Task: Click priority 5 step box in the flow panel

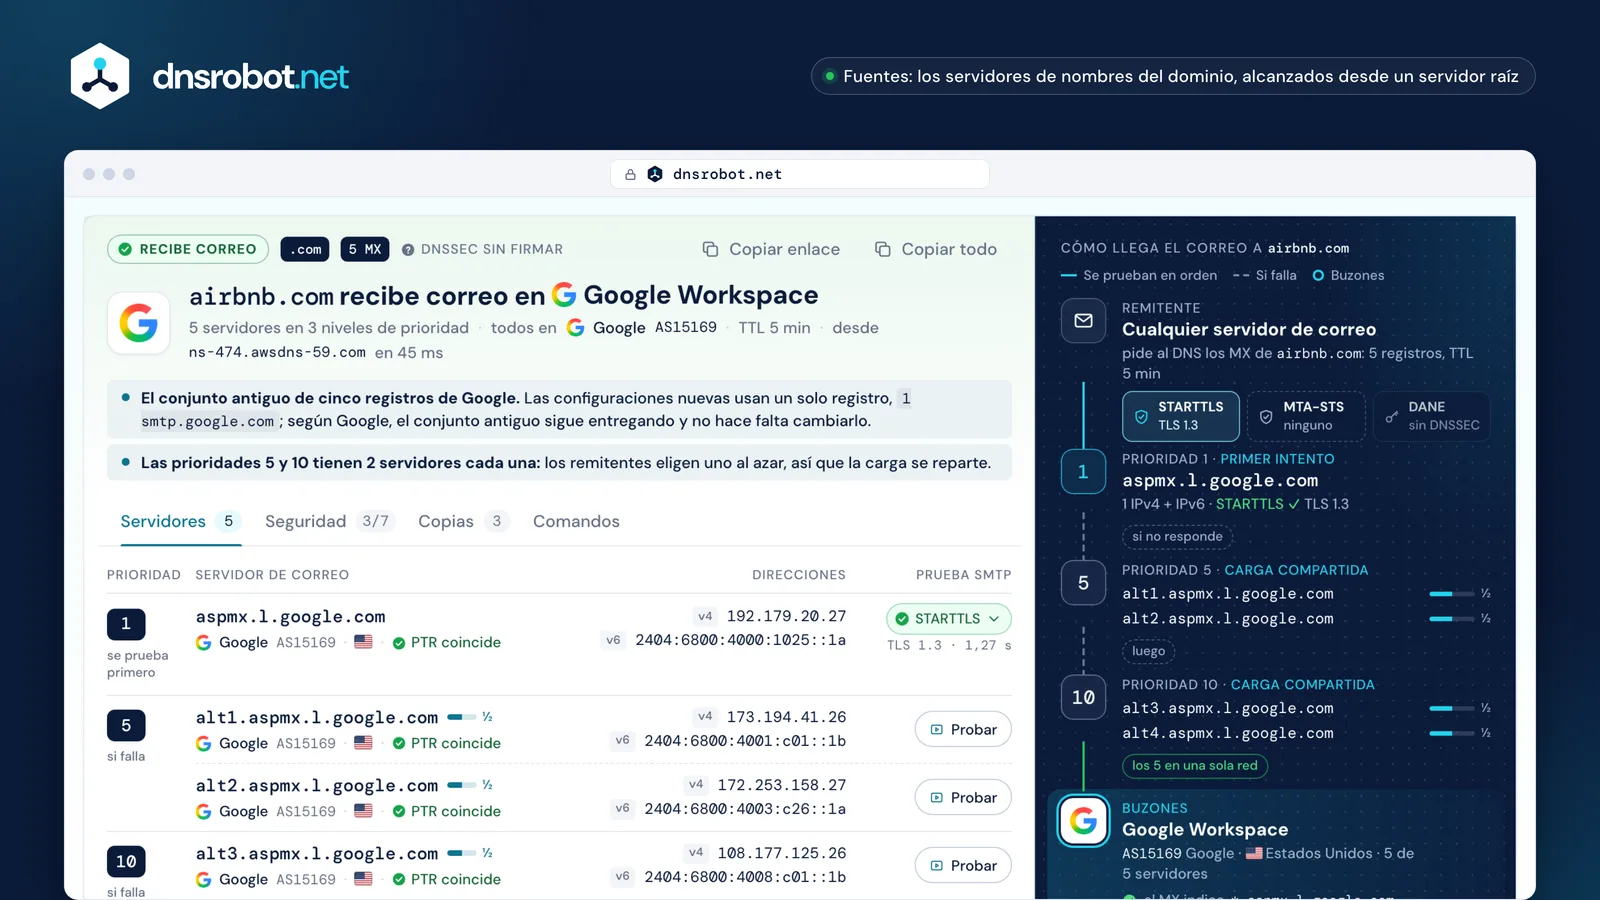Action: point(1083,583)
